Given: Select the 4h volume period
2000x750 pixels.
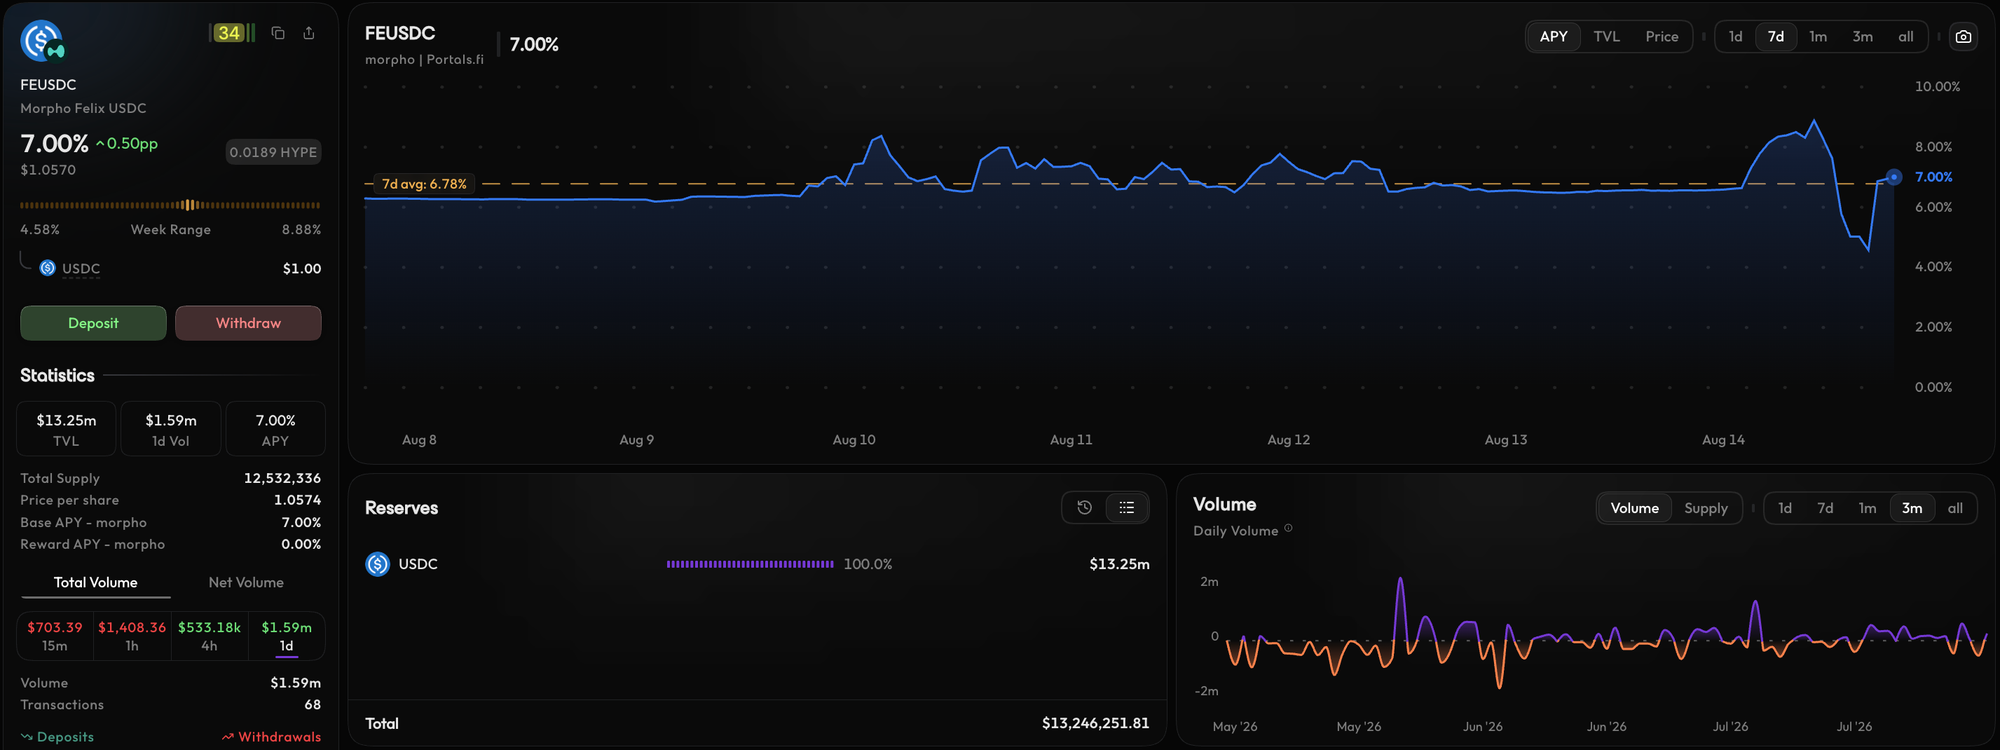Looking at the screenshot, I should [x=209, y=636].
